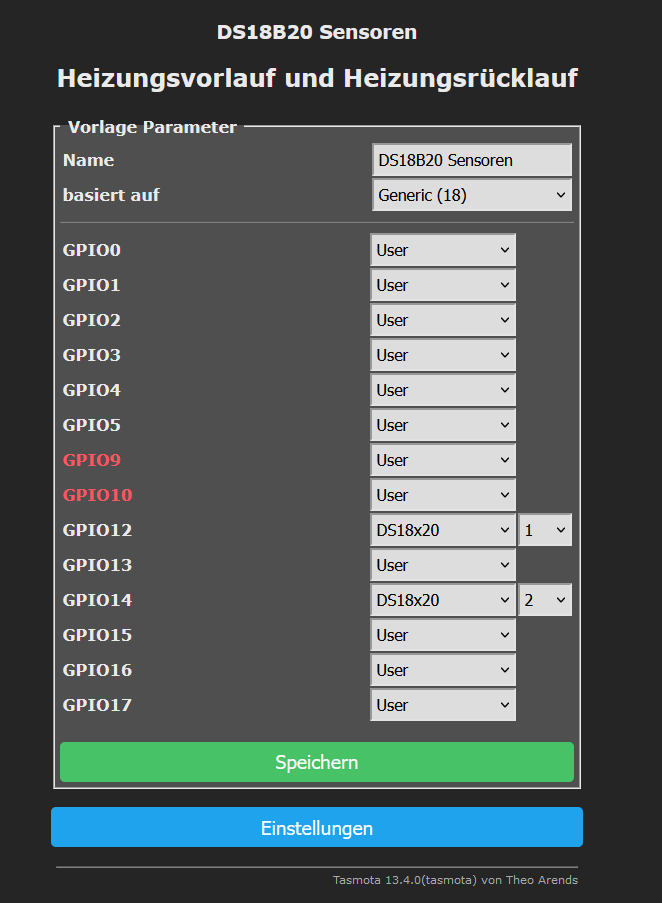
Task: Expand the GPIO1 User dropdown
Action: (443, 285)
